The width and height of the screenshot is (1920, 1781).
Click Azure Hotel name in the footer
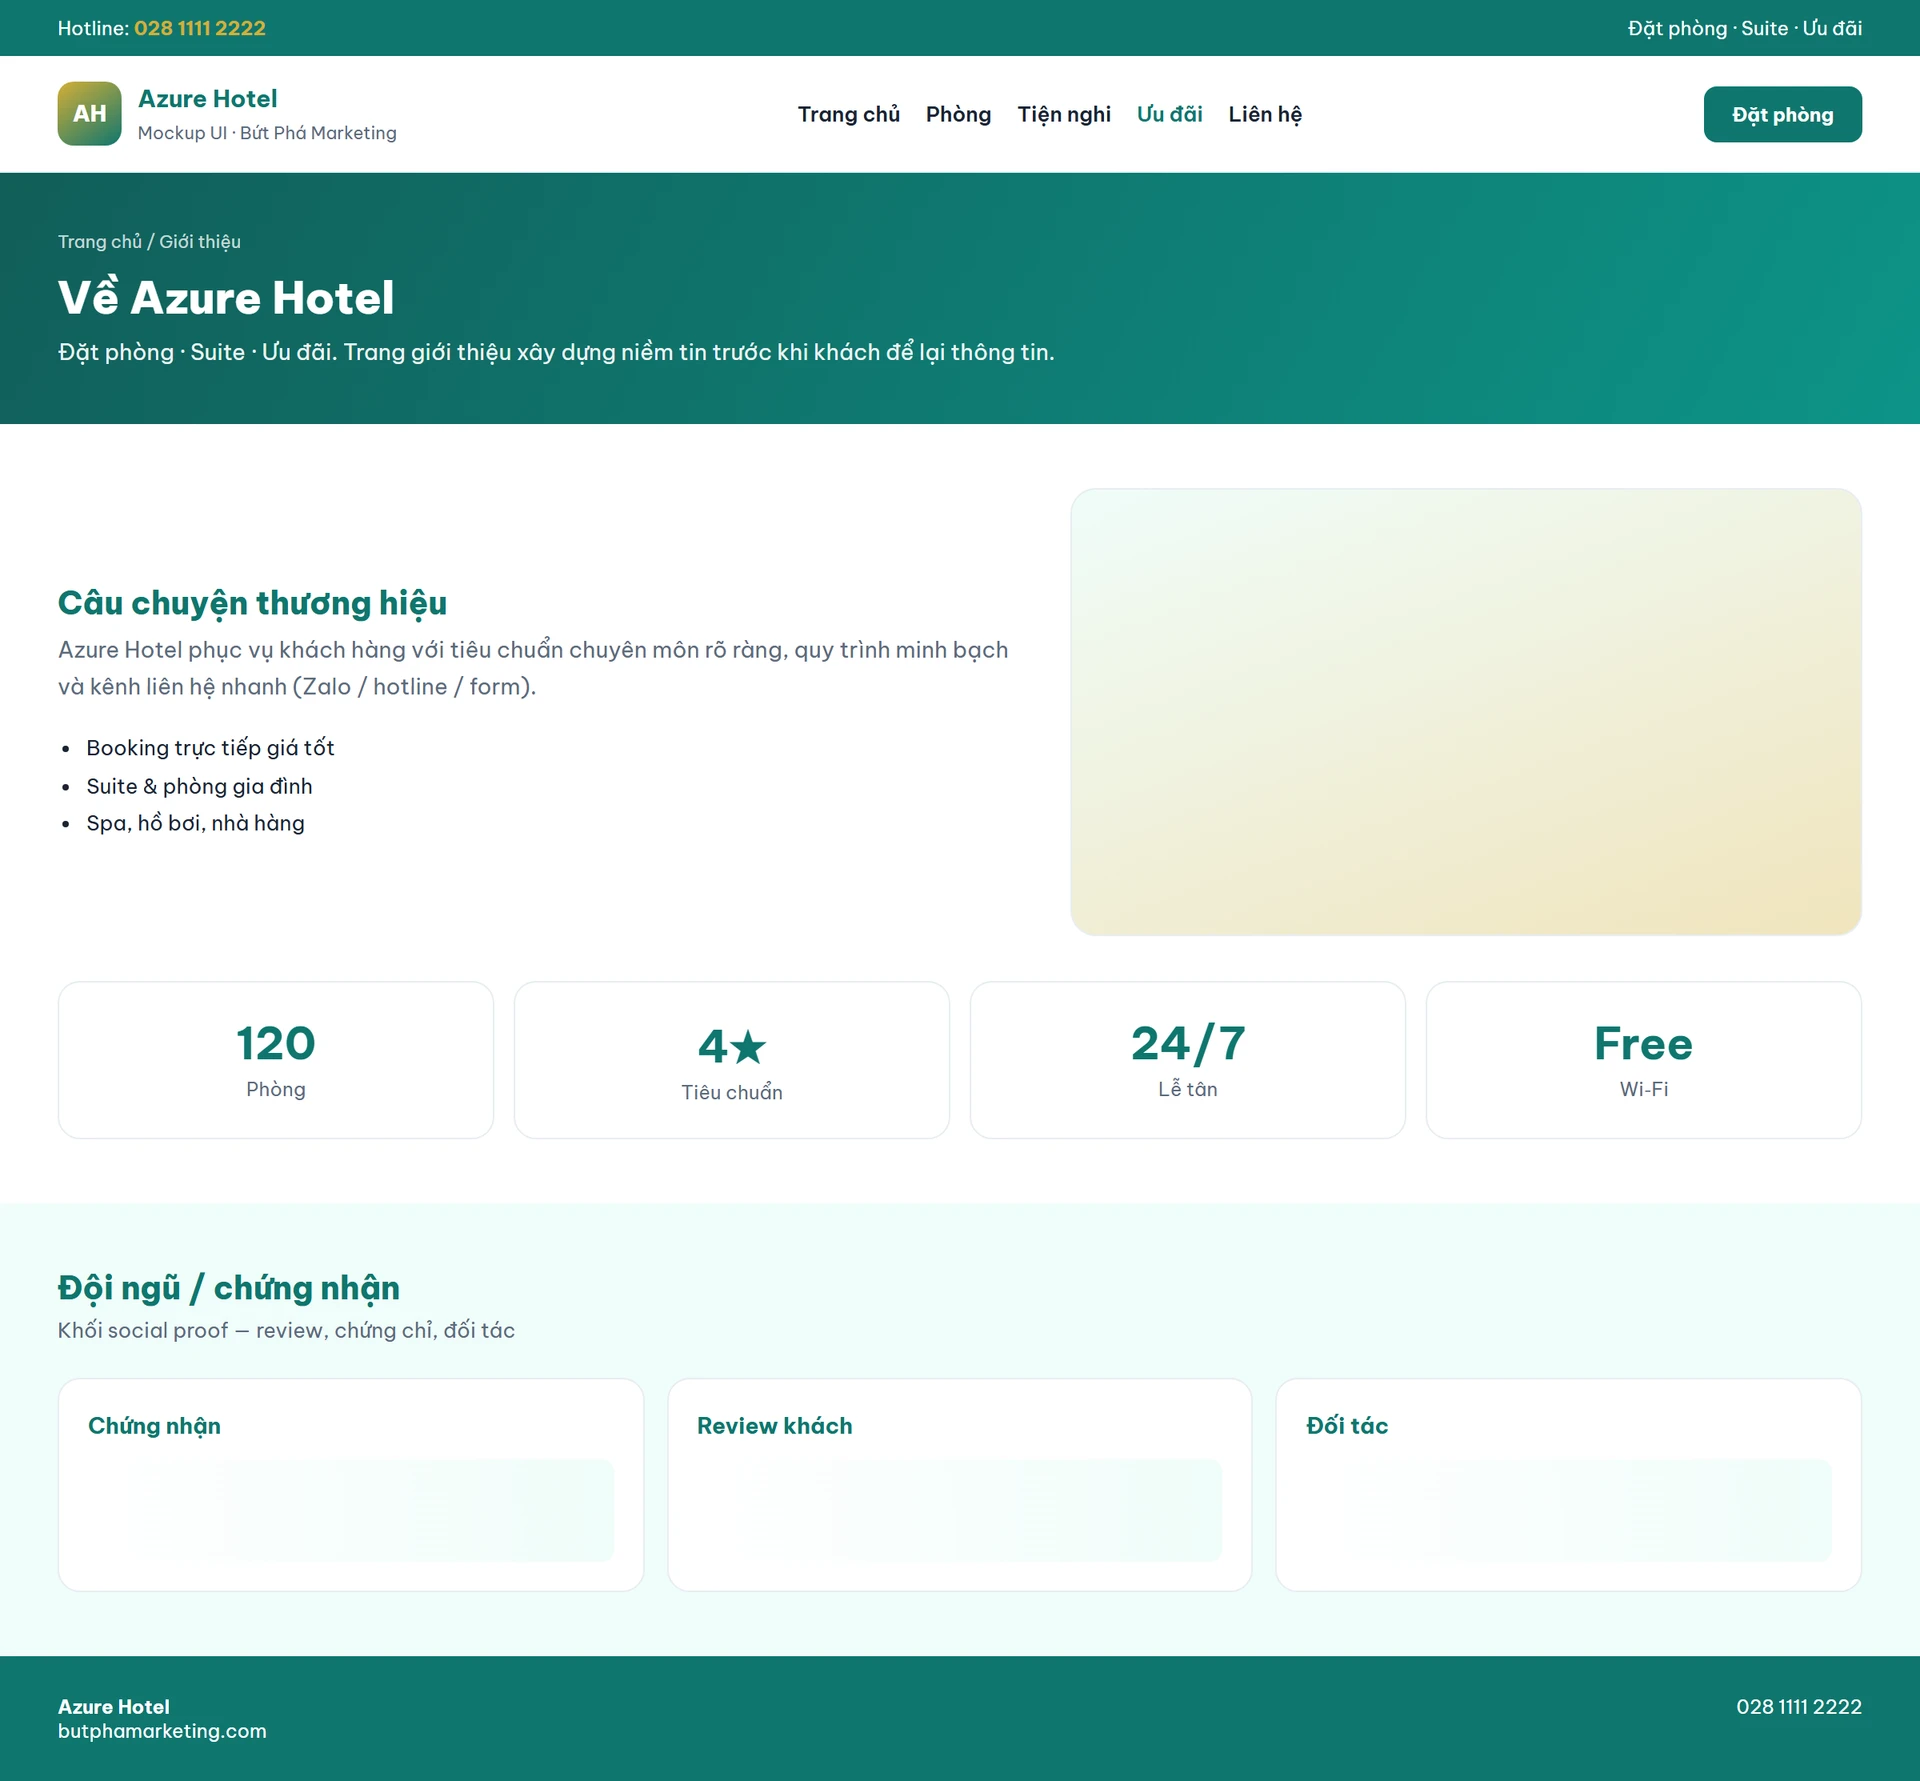[114, 1707]
